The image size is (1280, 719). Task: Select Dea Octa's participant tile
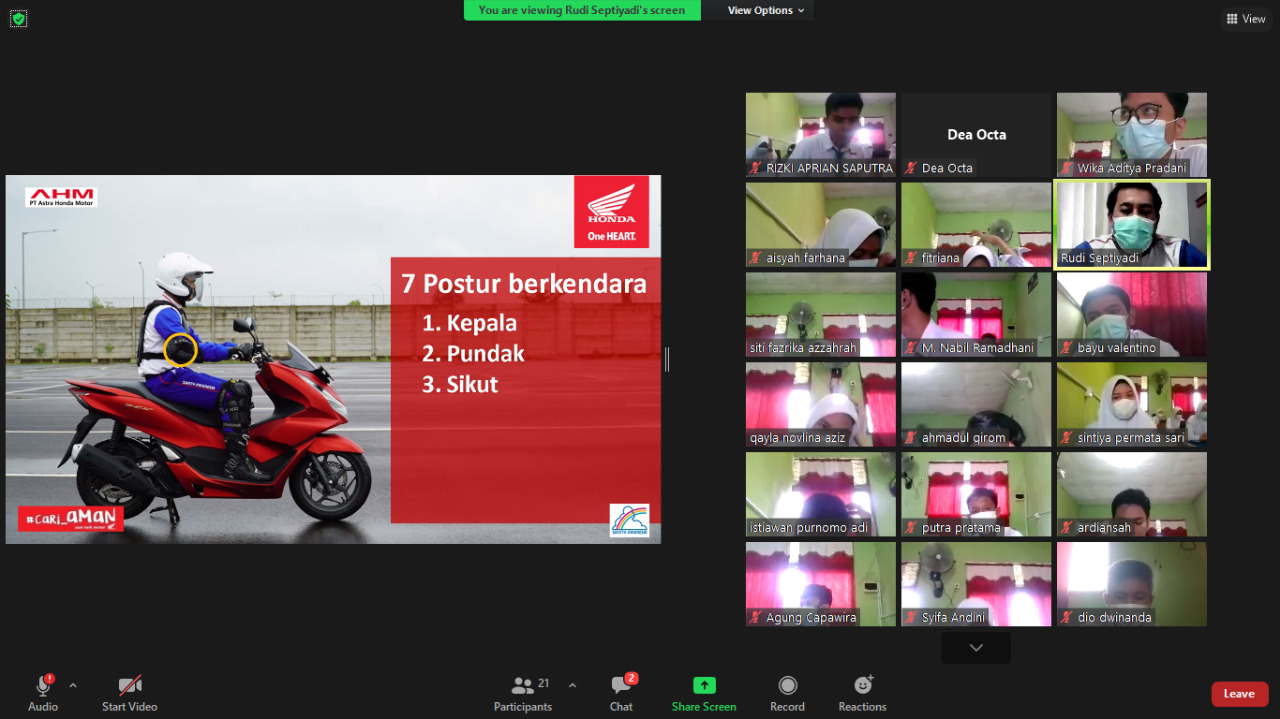(x=976, y=135)
